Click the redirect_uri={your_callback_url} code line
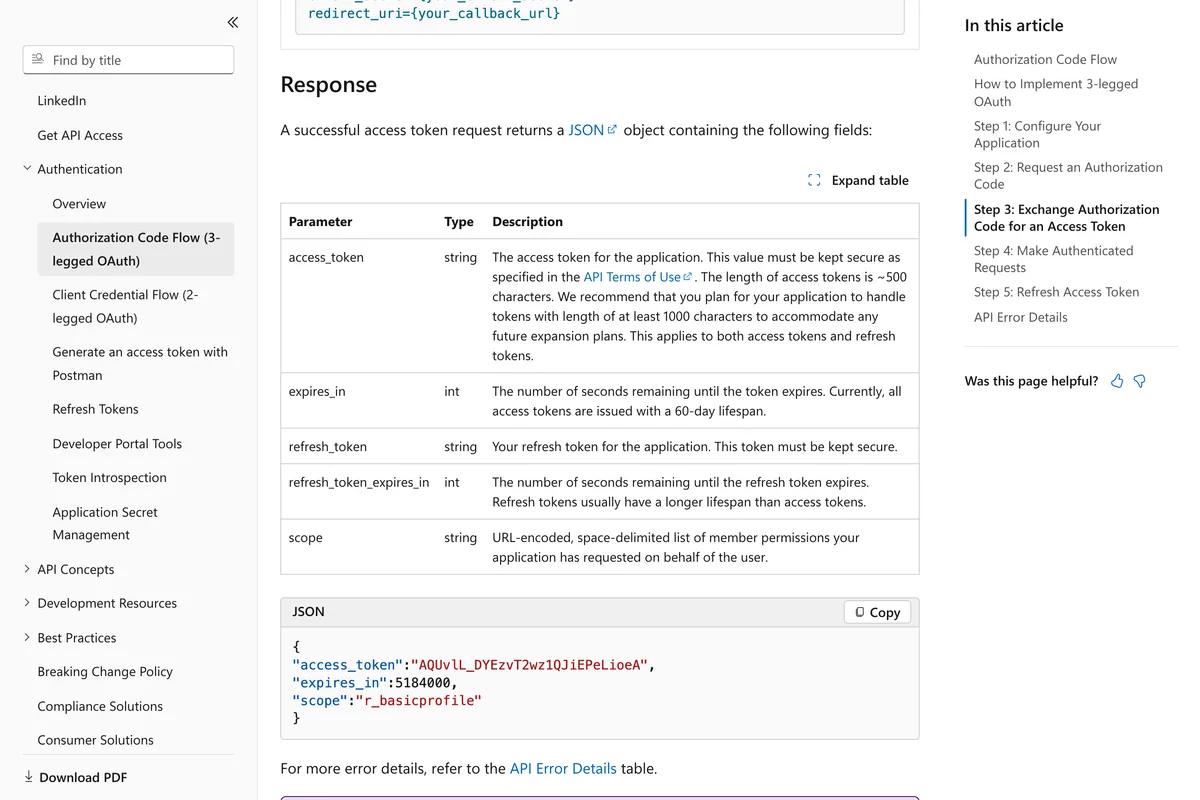Viewport: 1200px width, 800px height. pos(434,14)
